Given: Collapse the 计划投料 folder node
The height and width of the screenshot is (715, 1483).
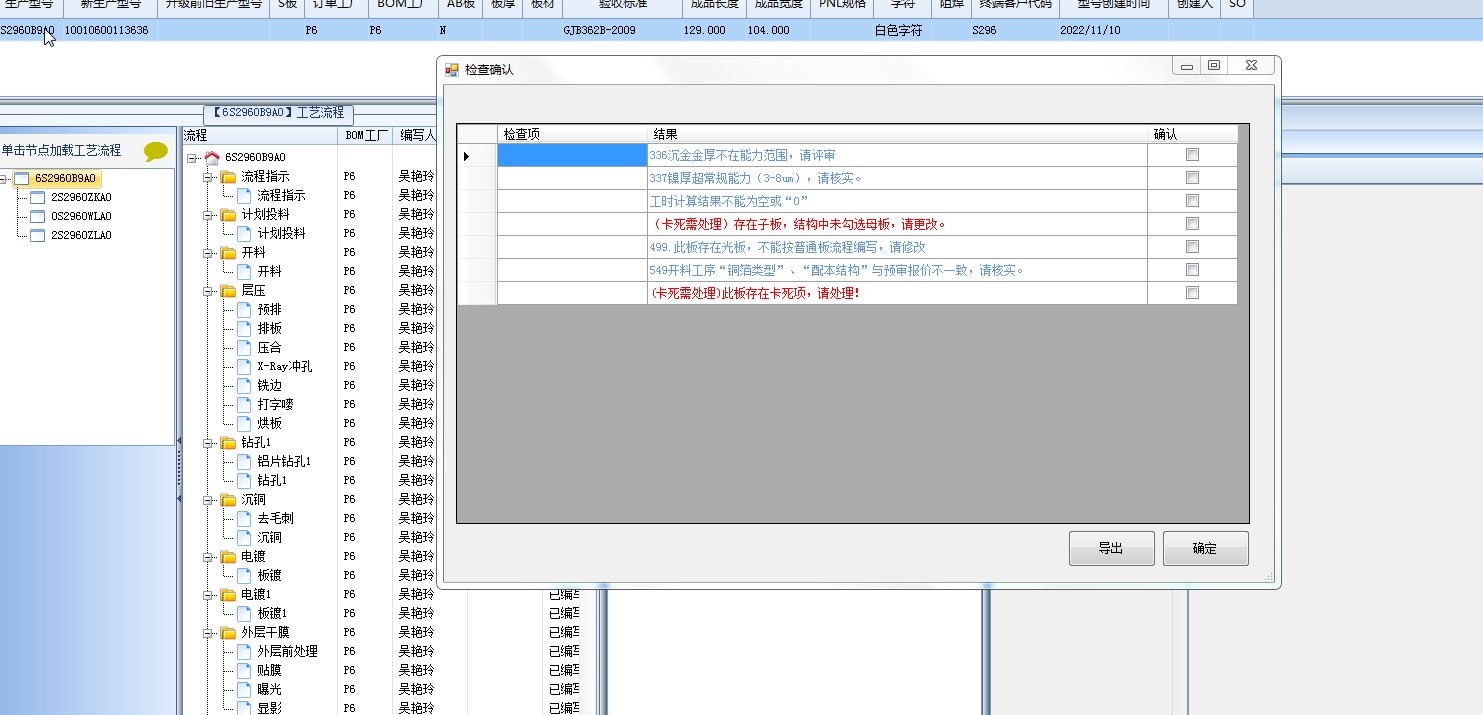Looking at the screenshot, I should coord(208,215).
